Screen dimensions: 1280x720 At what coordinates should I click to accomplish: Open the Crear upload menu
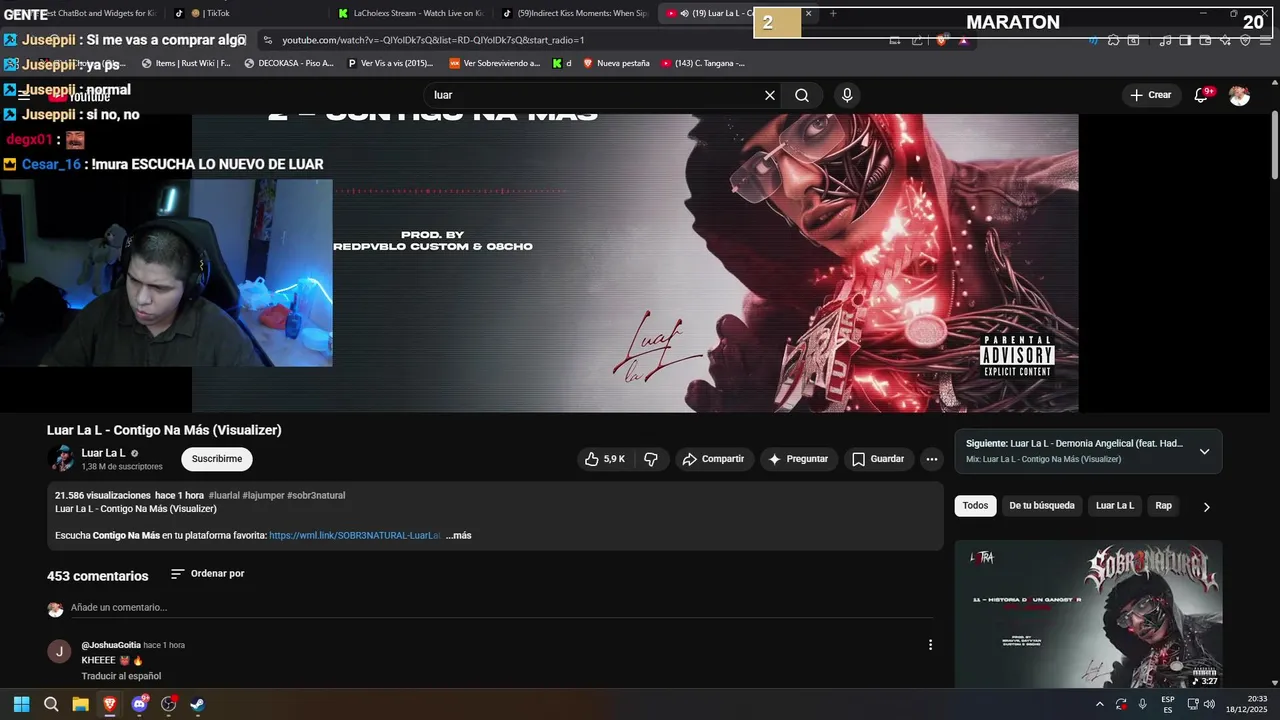point(1150,95)
